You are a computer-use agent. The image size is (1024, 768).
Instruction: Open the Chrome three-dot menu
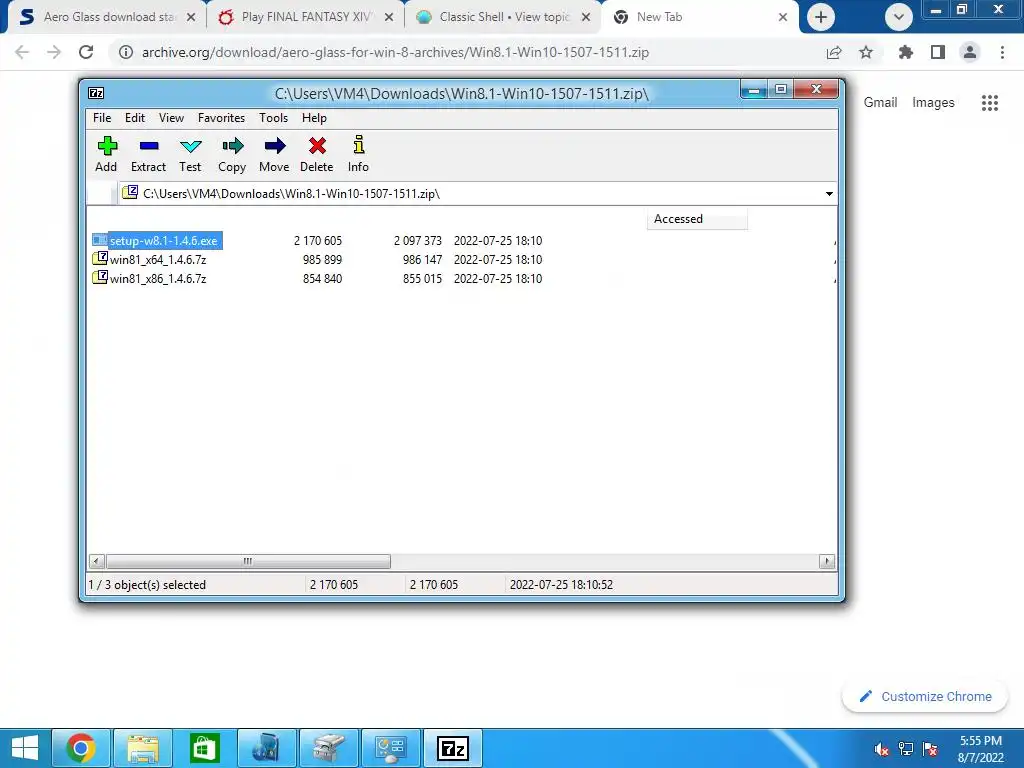pos(1002,52)
